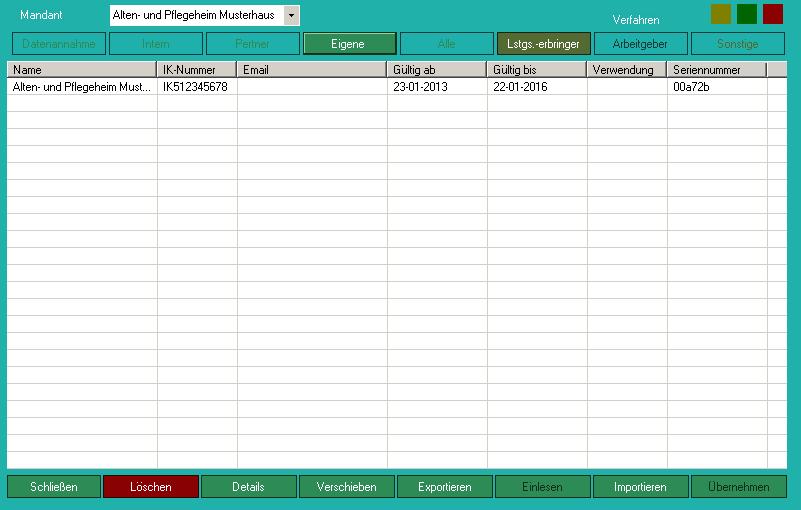Image resolution: width=801 pixels, height=510 pixels.
Task: Click the Einlesen button
Action: [x=543, y=486]
